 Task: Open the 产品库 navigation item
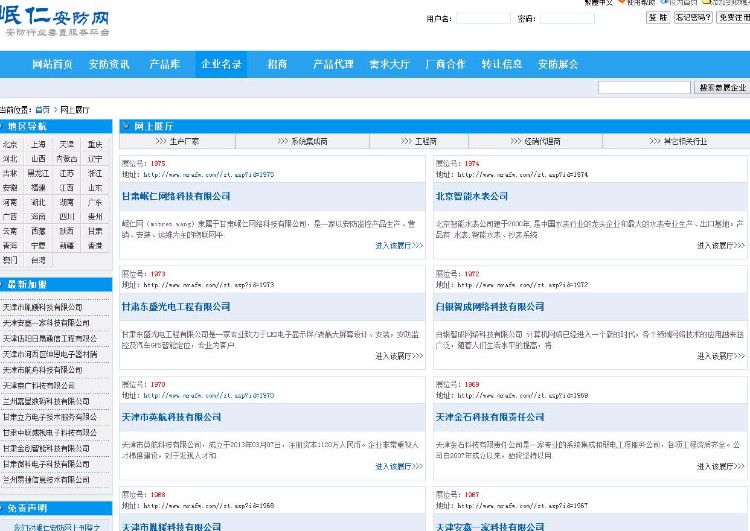[165, 64]
